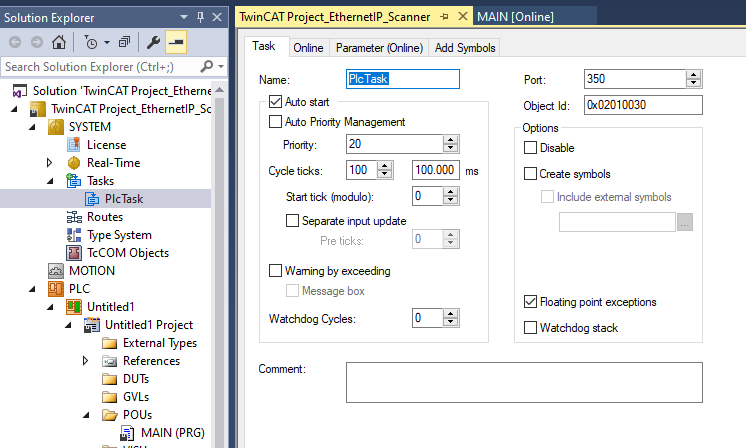This screenshot has width=746, height=448.
Task: Check the Disable option checkbox
Action: point(530,147)
